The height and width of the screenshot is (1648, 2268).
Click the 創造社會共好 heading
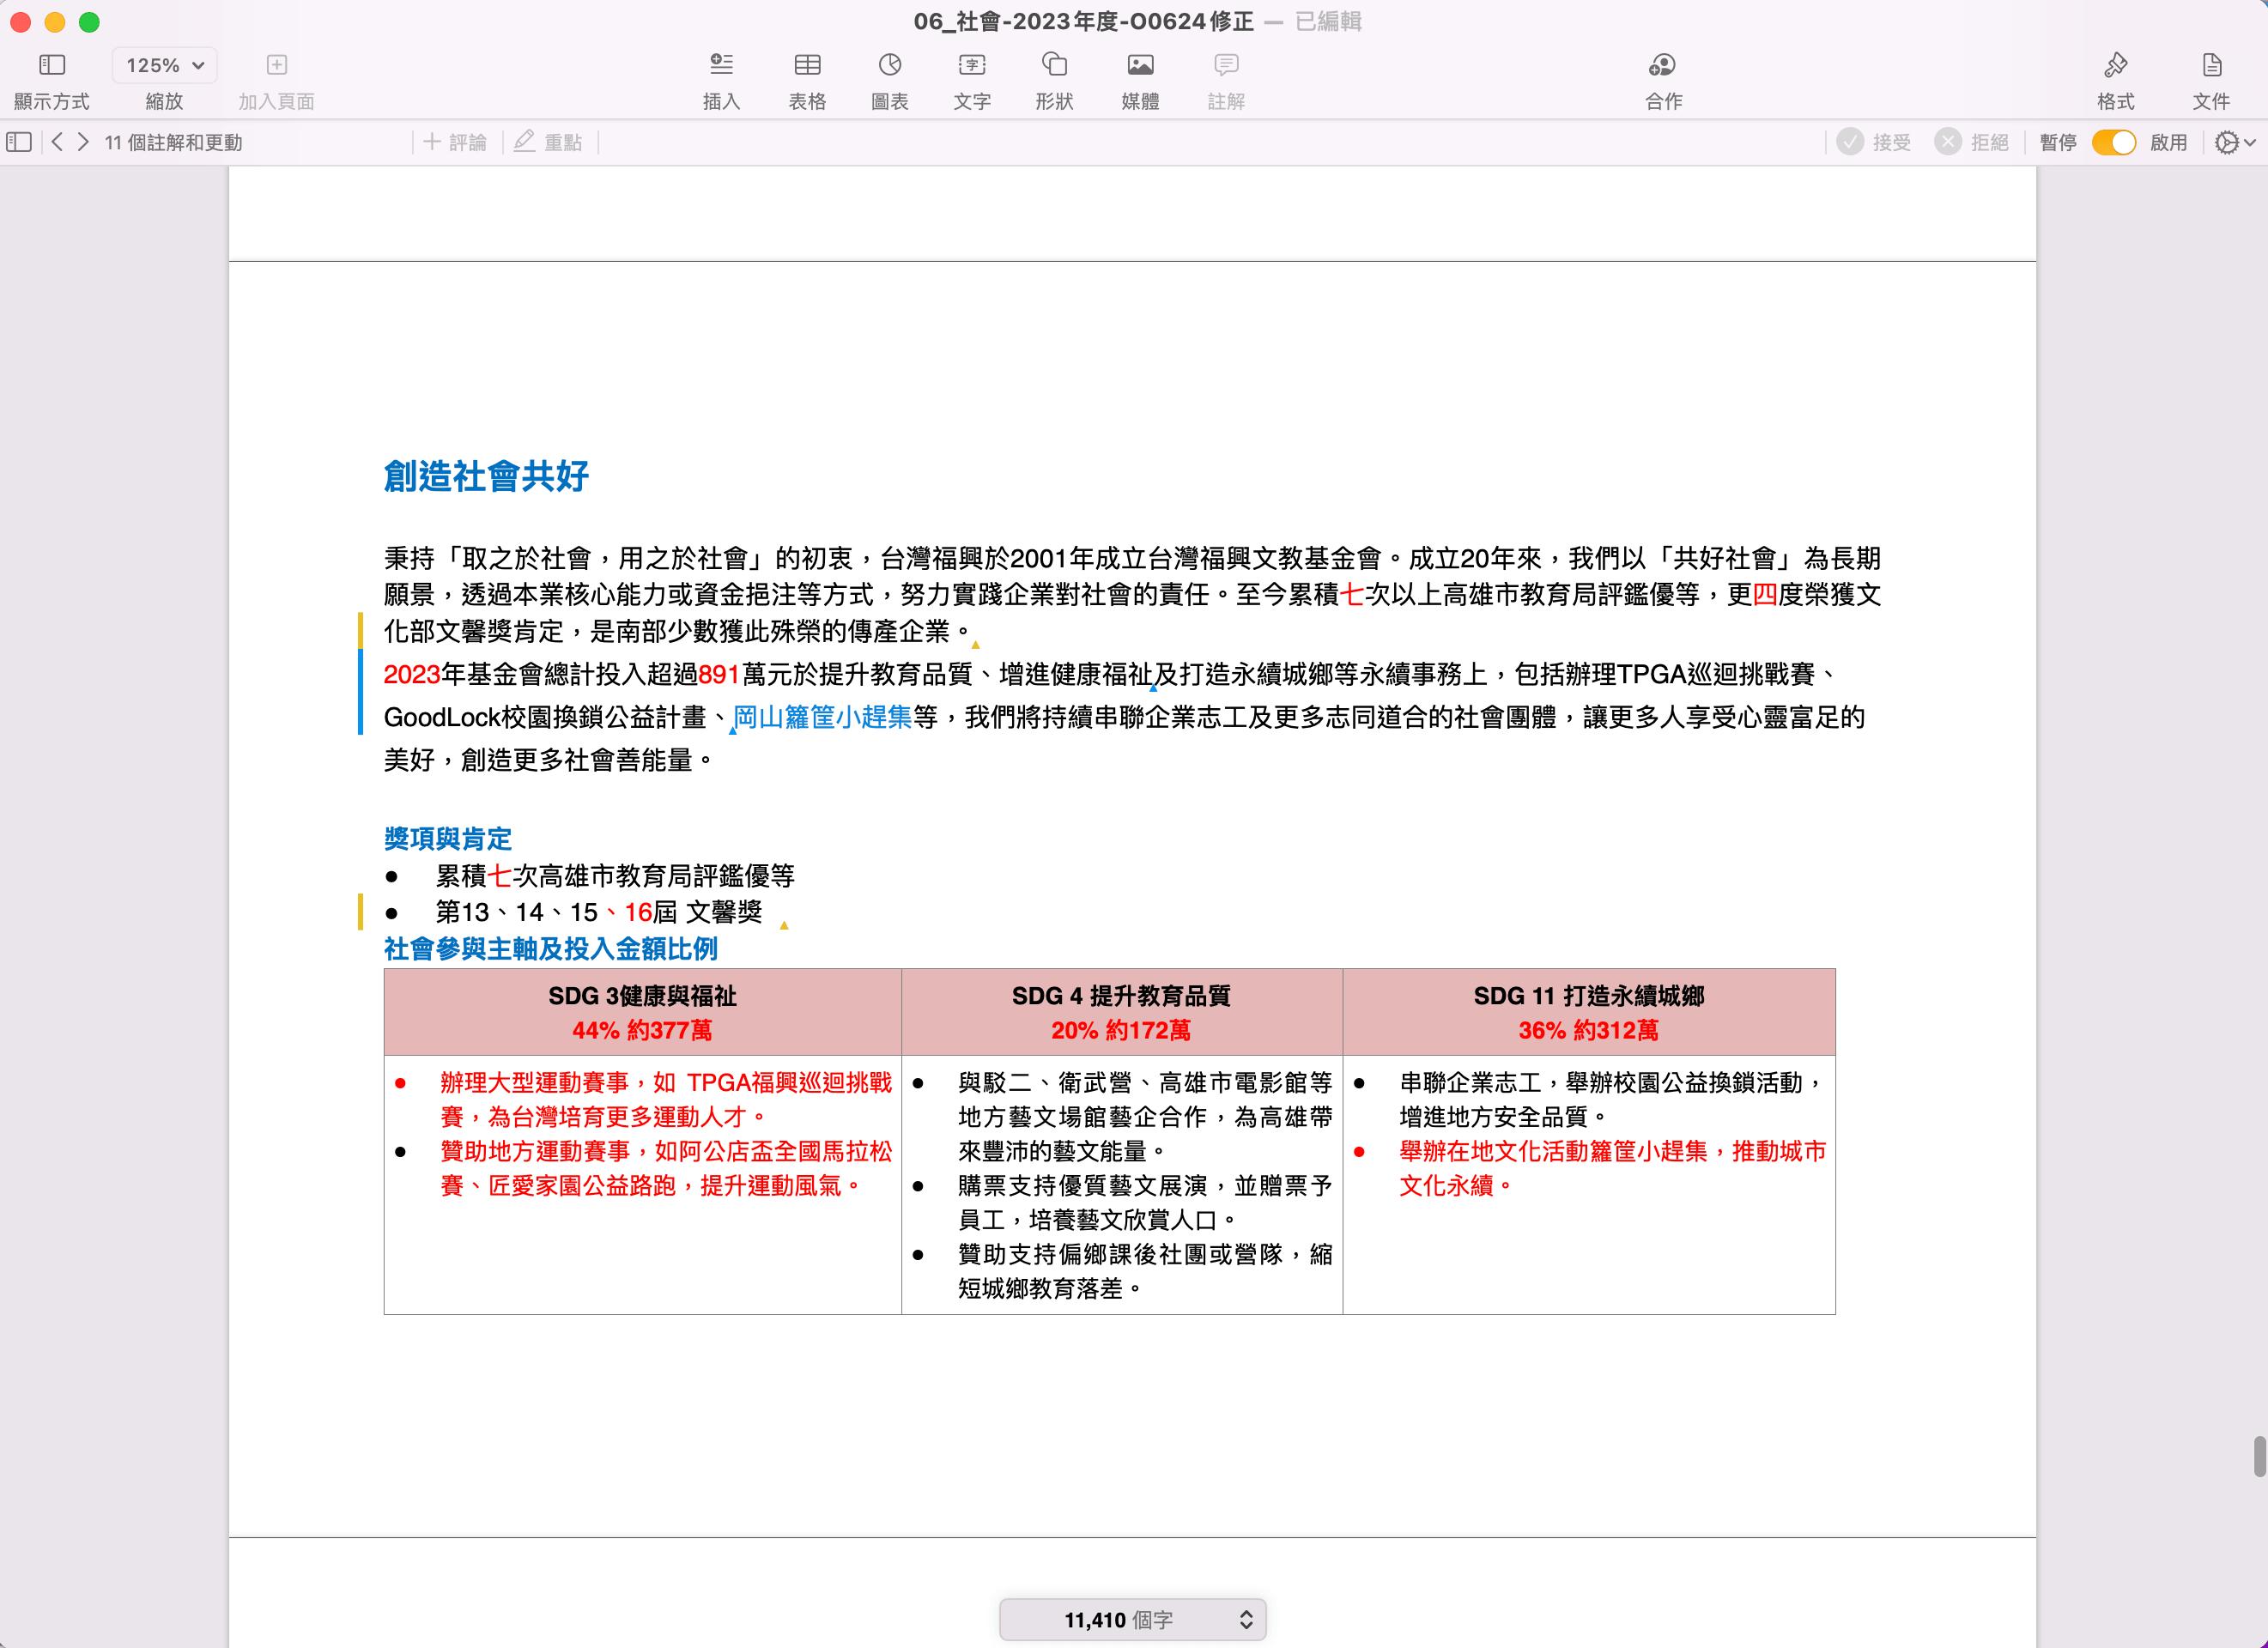coord(486,476)
